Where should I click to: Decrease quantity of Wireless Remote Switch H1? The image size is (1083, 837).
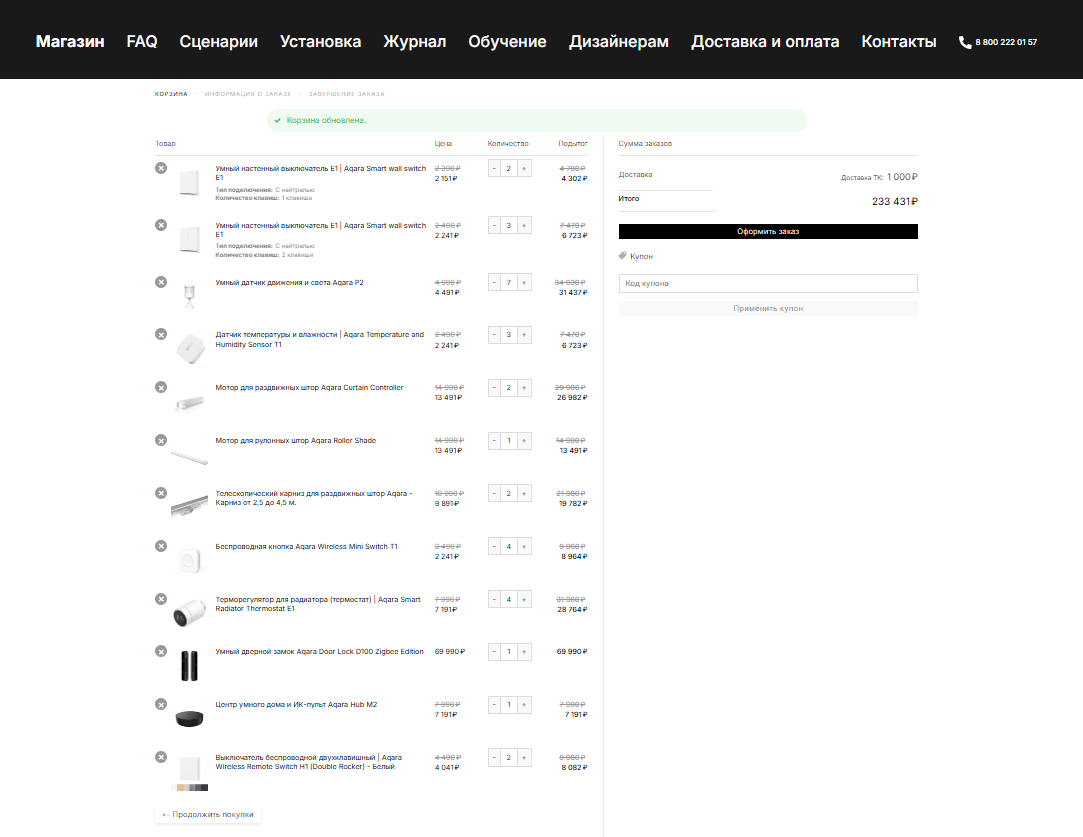point(495,758)
